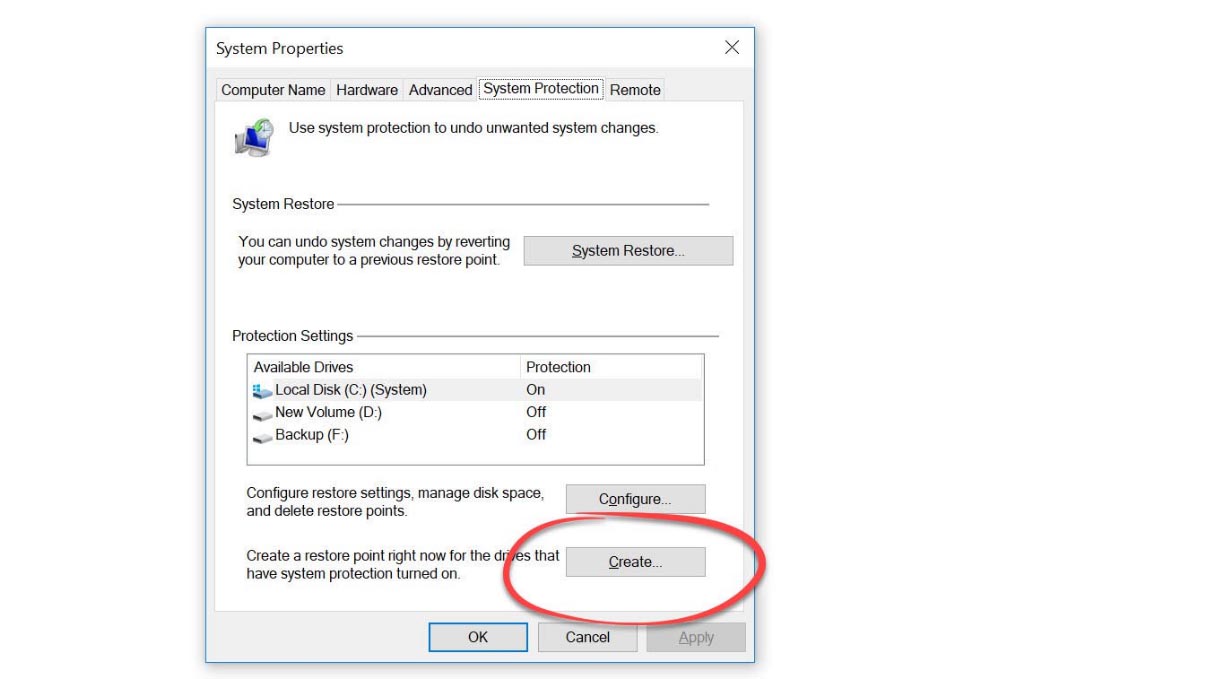
Task: Click the Protection column header
Action: pyautogui.click(x=557, y=367)
